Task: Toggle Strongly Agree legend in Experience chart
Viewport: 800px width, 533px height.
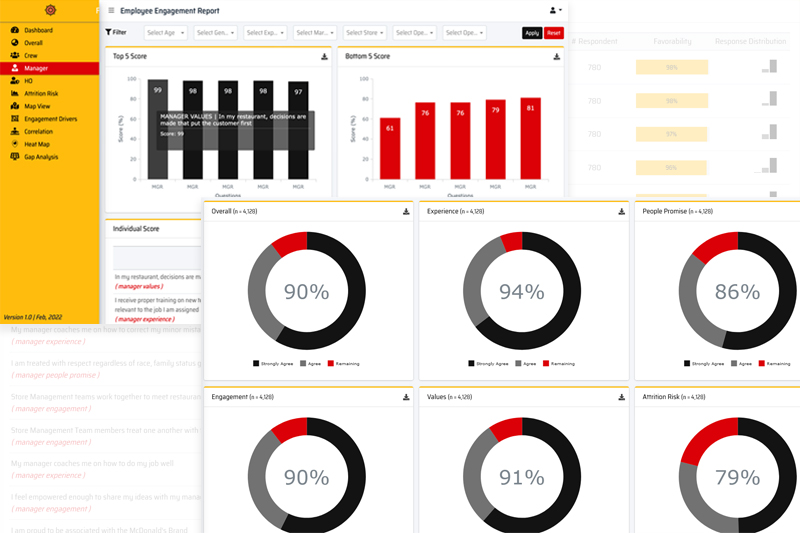Action: click(x=488, y=364)
